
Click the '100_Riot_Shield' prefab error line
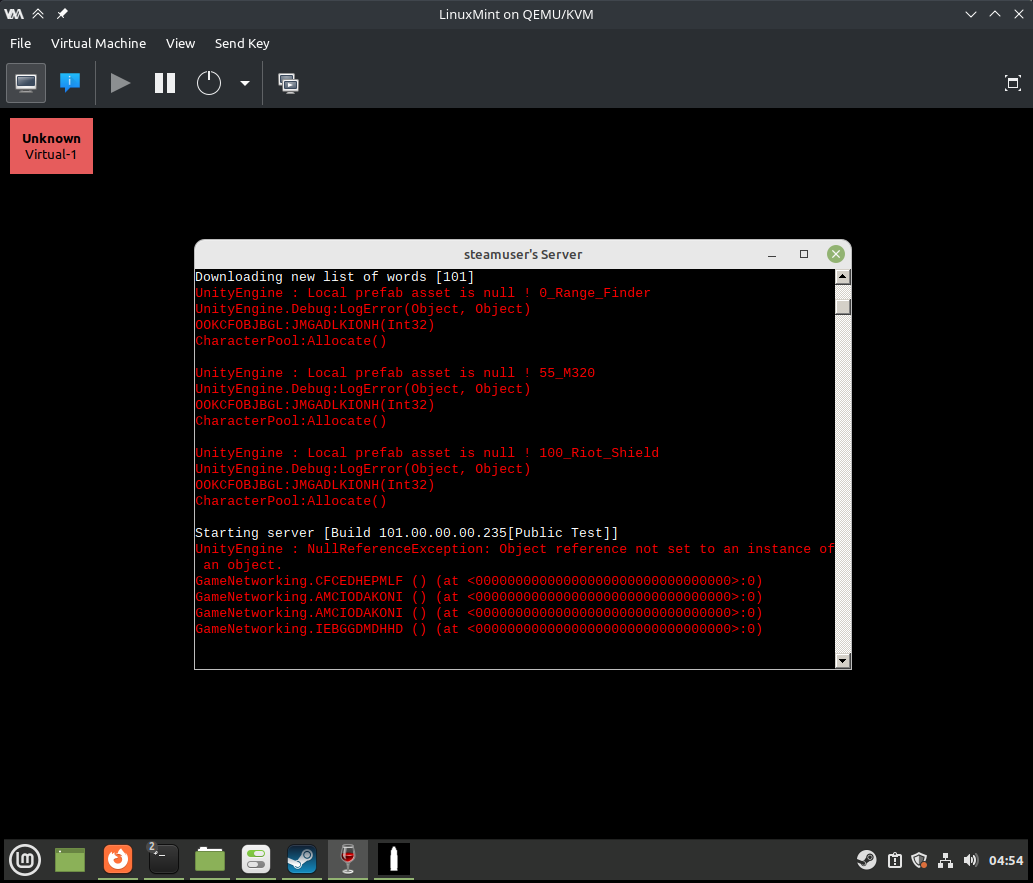[427, 453]
